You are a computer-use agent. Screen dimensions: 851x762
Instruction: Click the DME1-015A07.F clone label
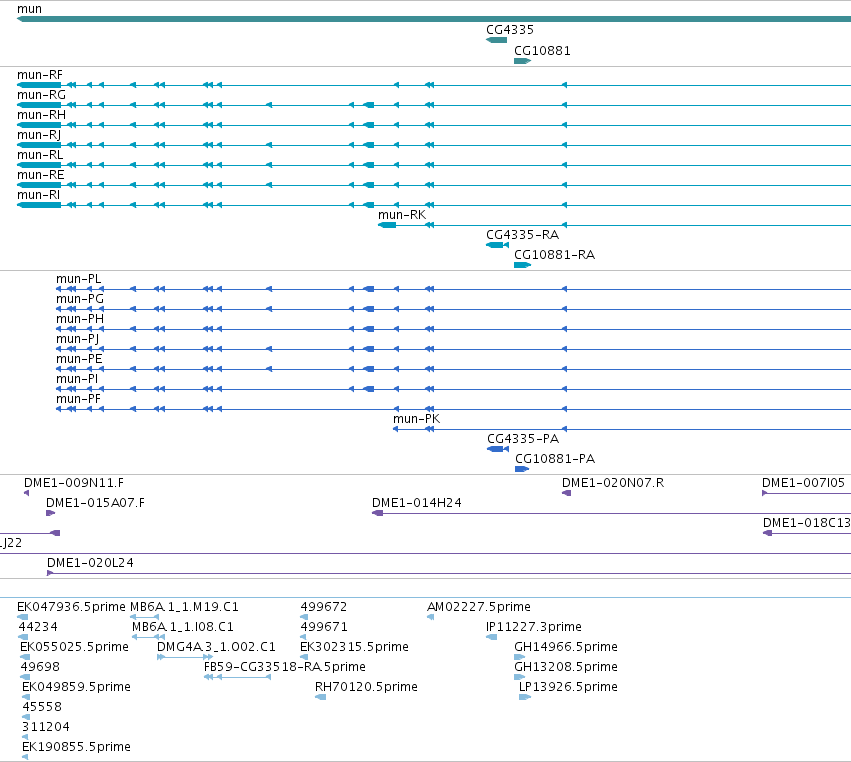click(x=95, y=503)
